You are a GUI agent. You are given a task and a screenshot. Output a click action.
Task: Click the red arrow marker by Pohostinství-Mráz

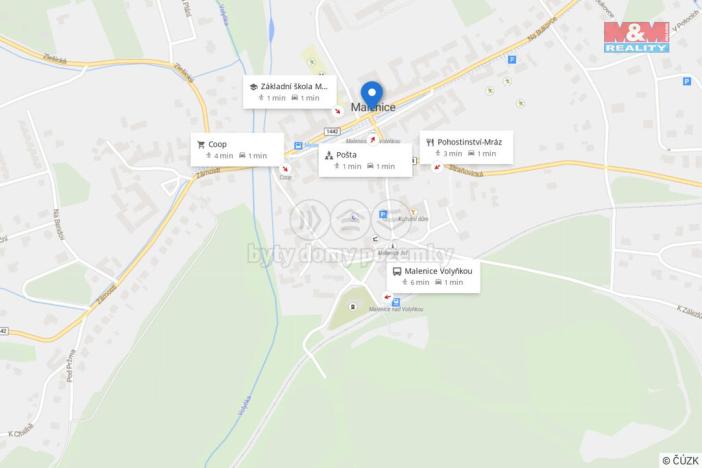(437, 167)
